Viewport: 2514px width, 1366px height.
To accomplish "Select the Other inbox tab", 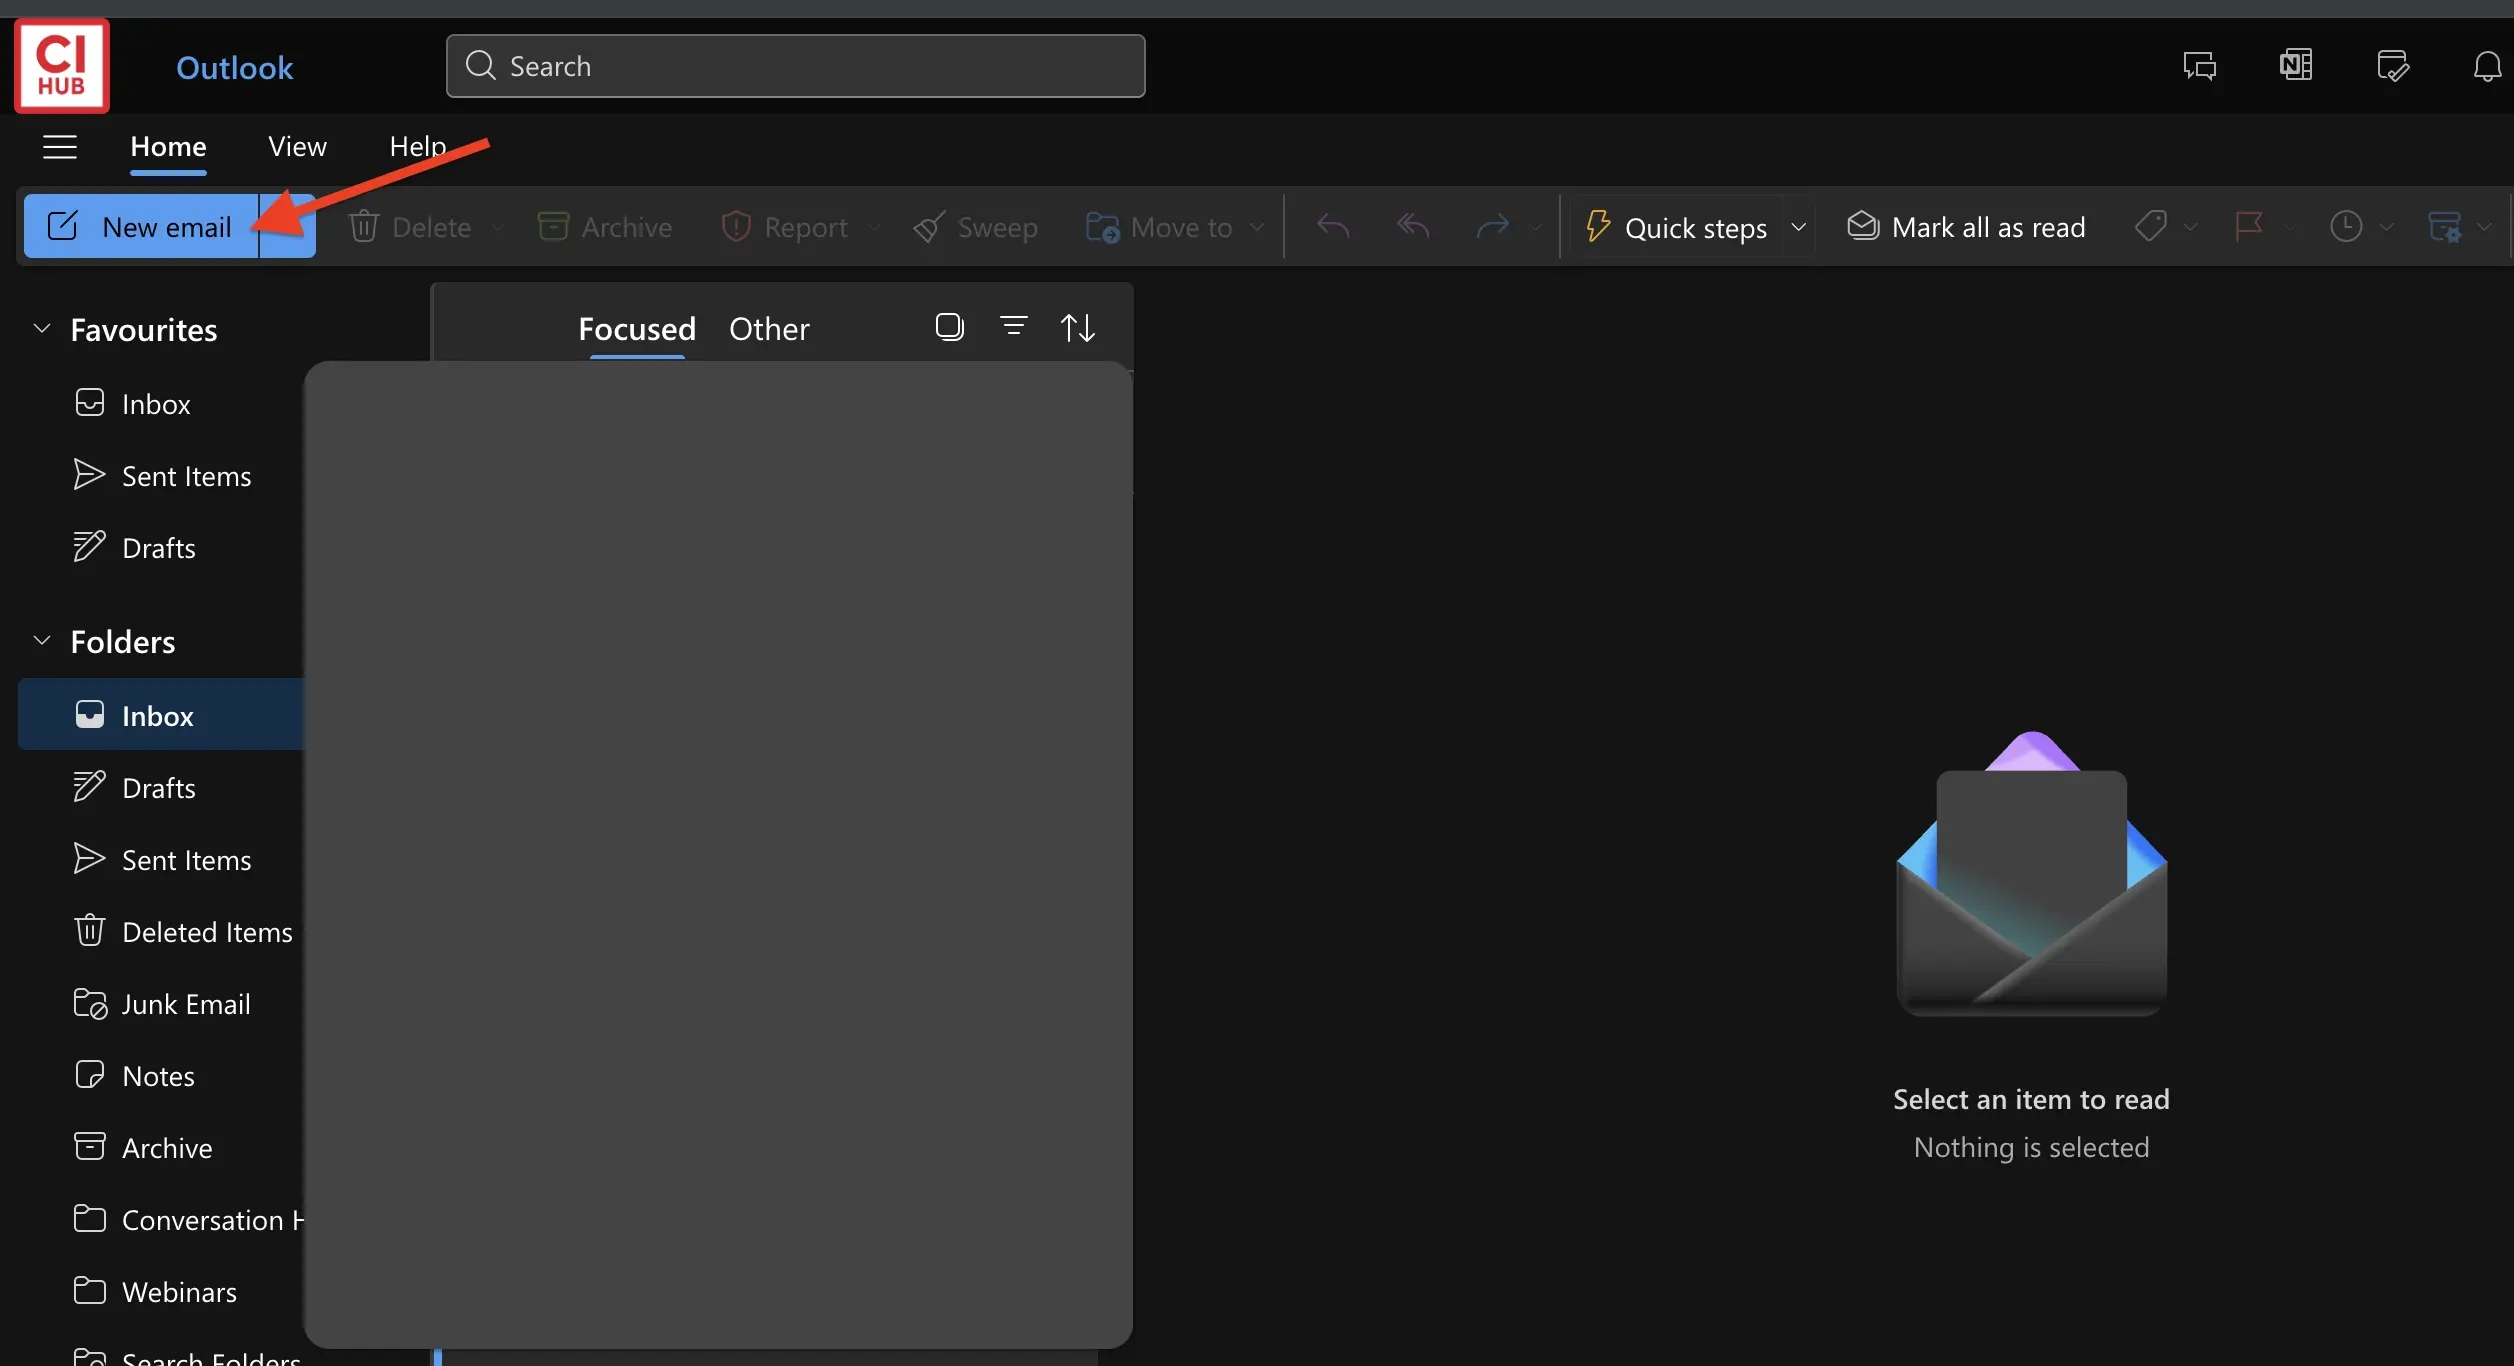I will (769, 329).
